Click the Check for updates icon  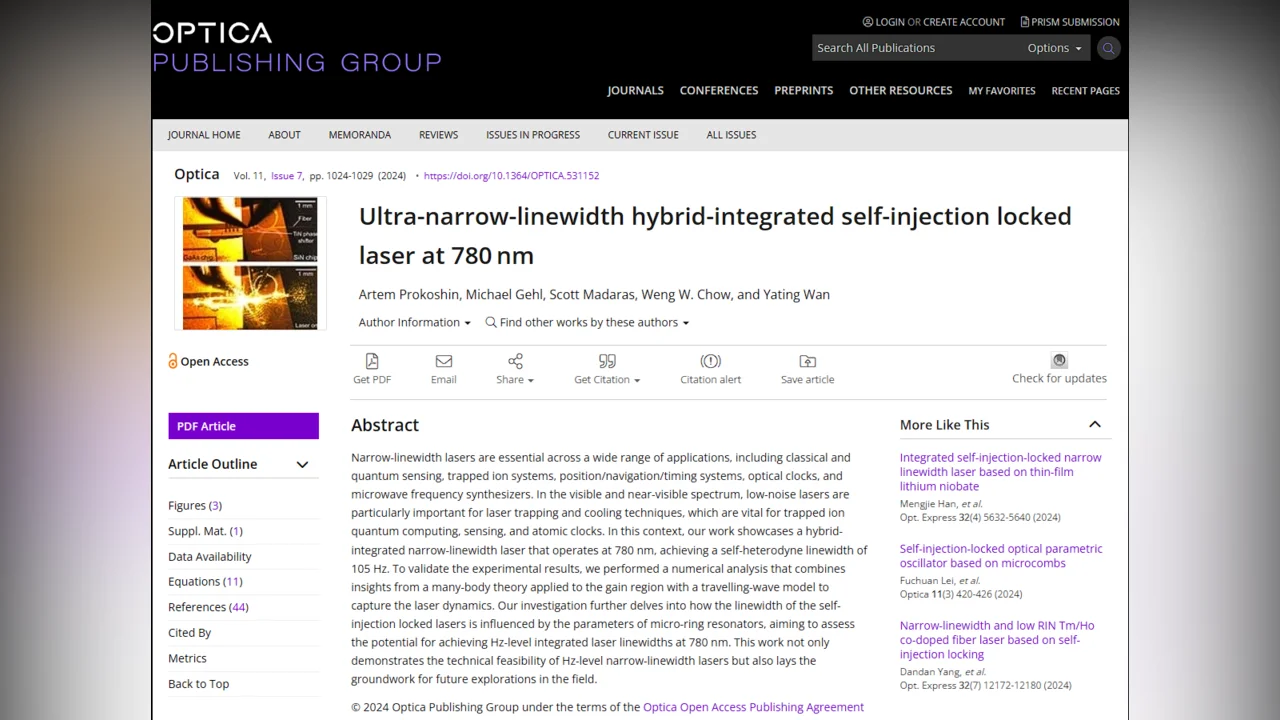click(x=1059, y=360)
